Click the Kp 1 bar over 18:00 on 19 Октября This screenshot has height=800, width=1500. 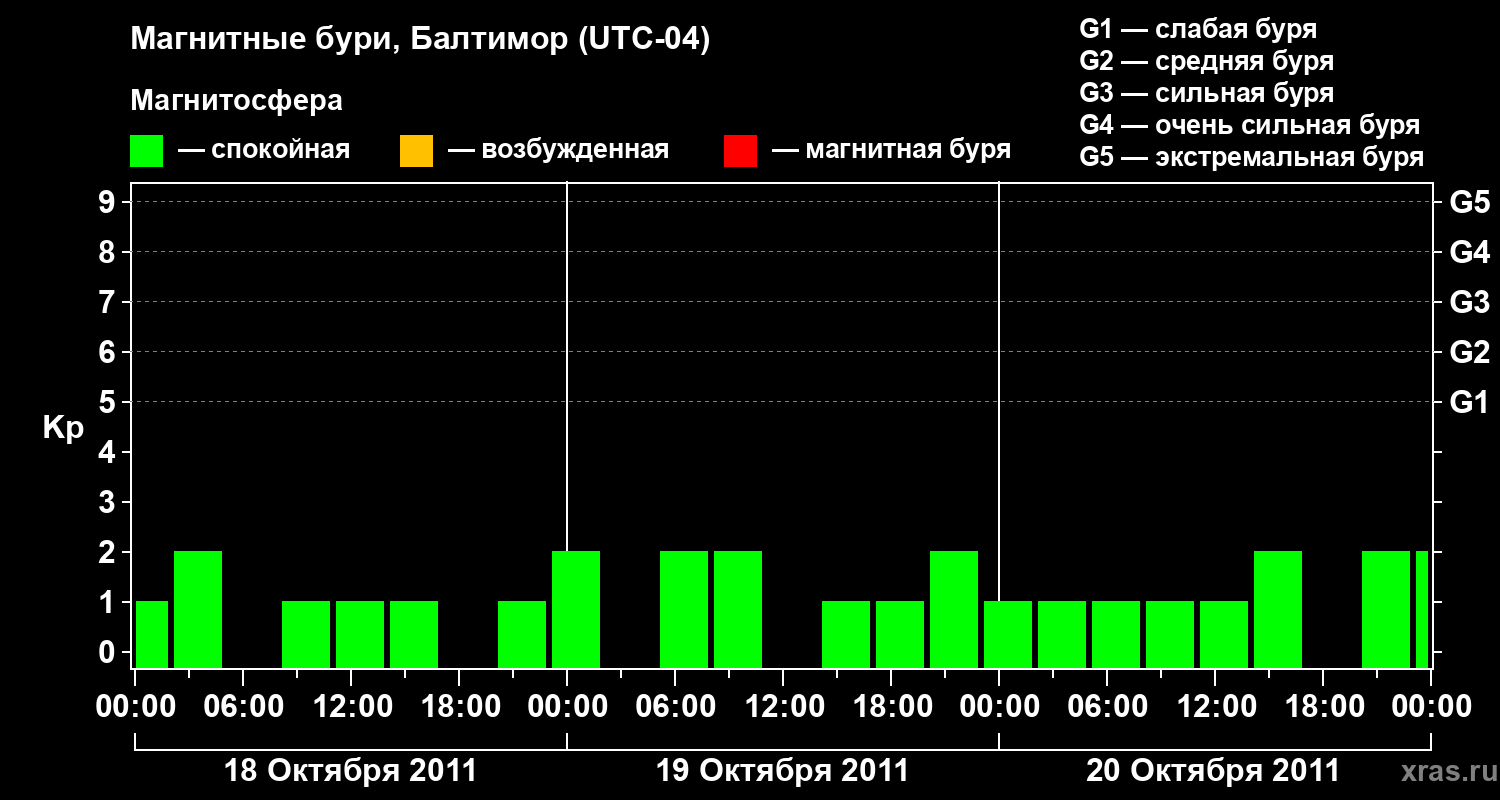[x=900, y=634]
